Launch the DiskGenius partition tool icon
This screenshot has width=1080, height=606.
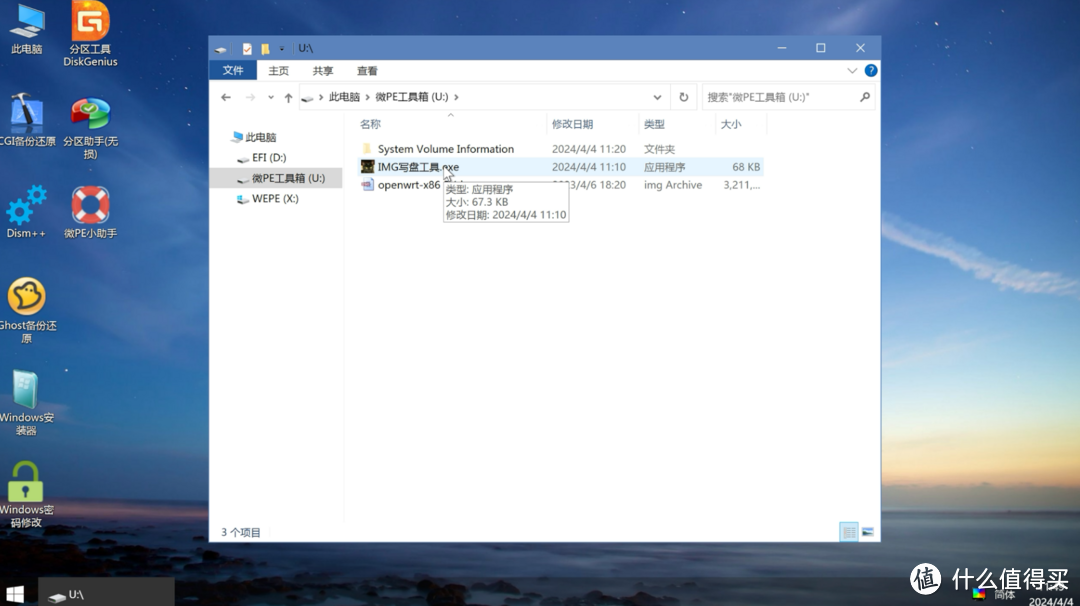[x=90, y=33]
